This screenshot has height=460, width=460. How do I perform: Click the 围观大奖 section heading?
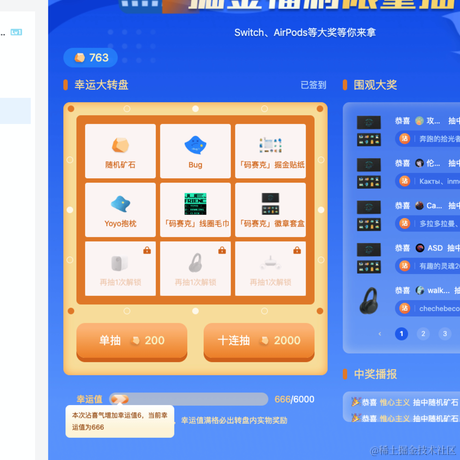(375, 85)
